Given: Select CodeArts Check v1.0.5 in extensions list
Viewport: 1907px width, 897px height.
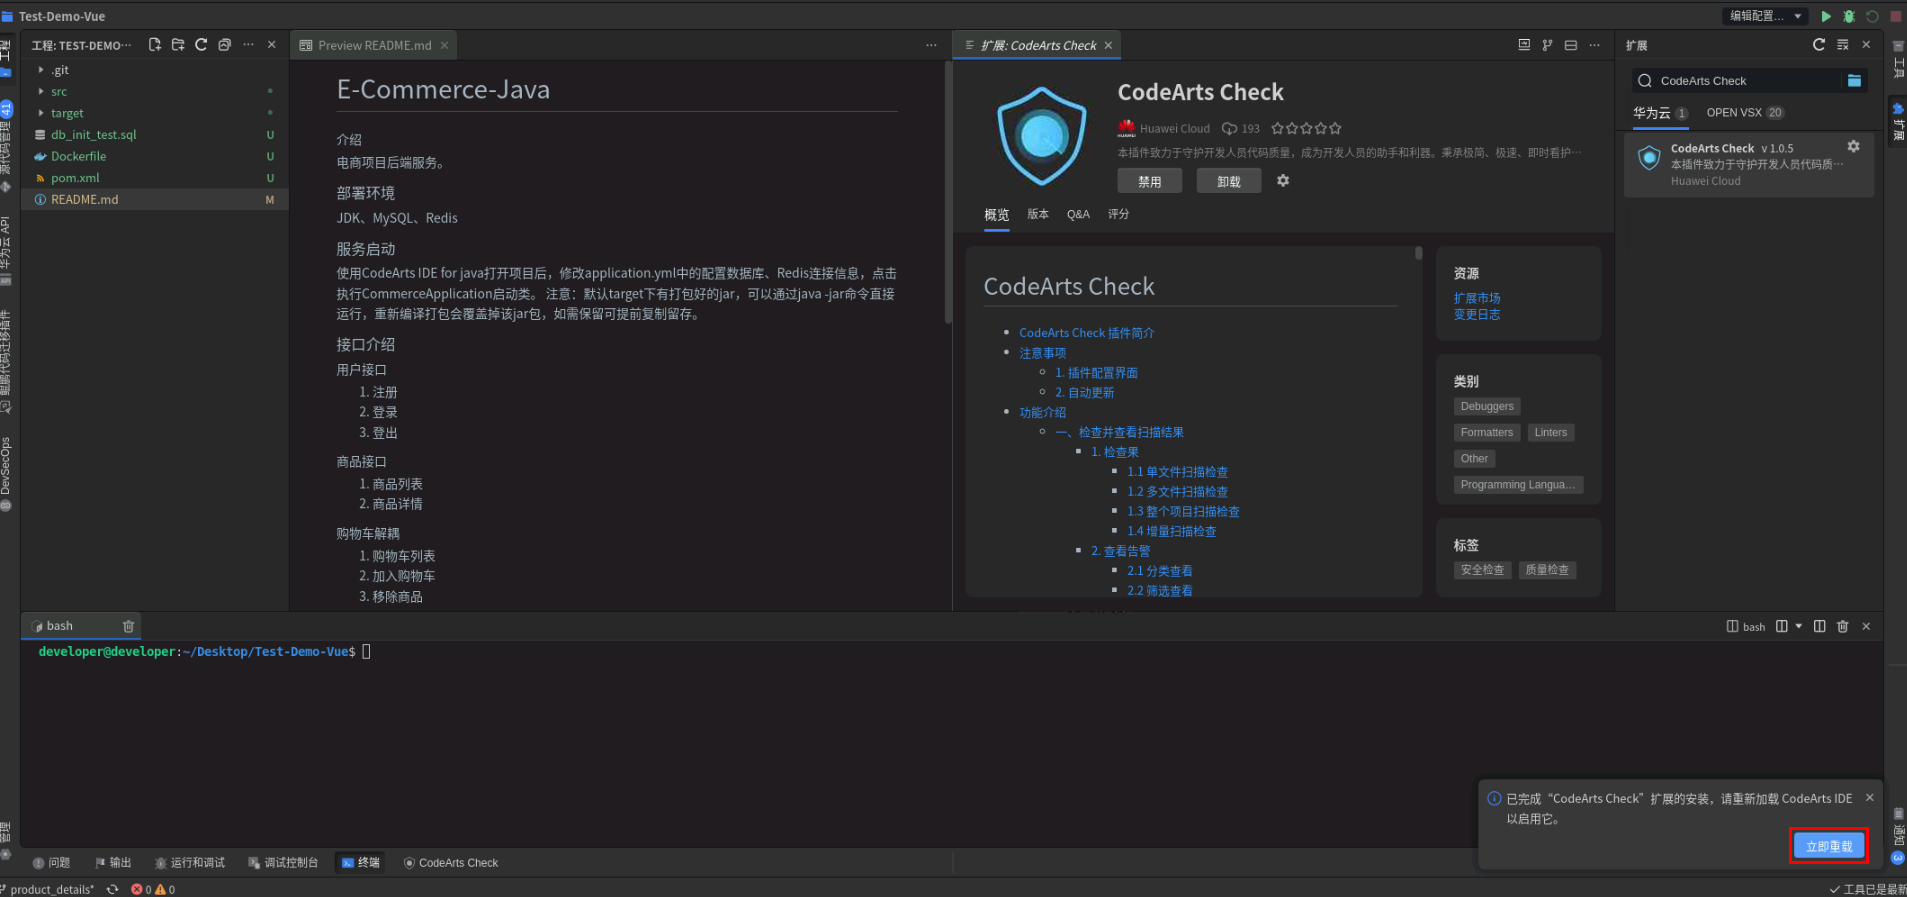Looking at the screenshot, I should pyautogui.click(x=1748, y=164).
